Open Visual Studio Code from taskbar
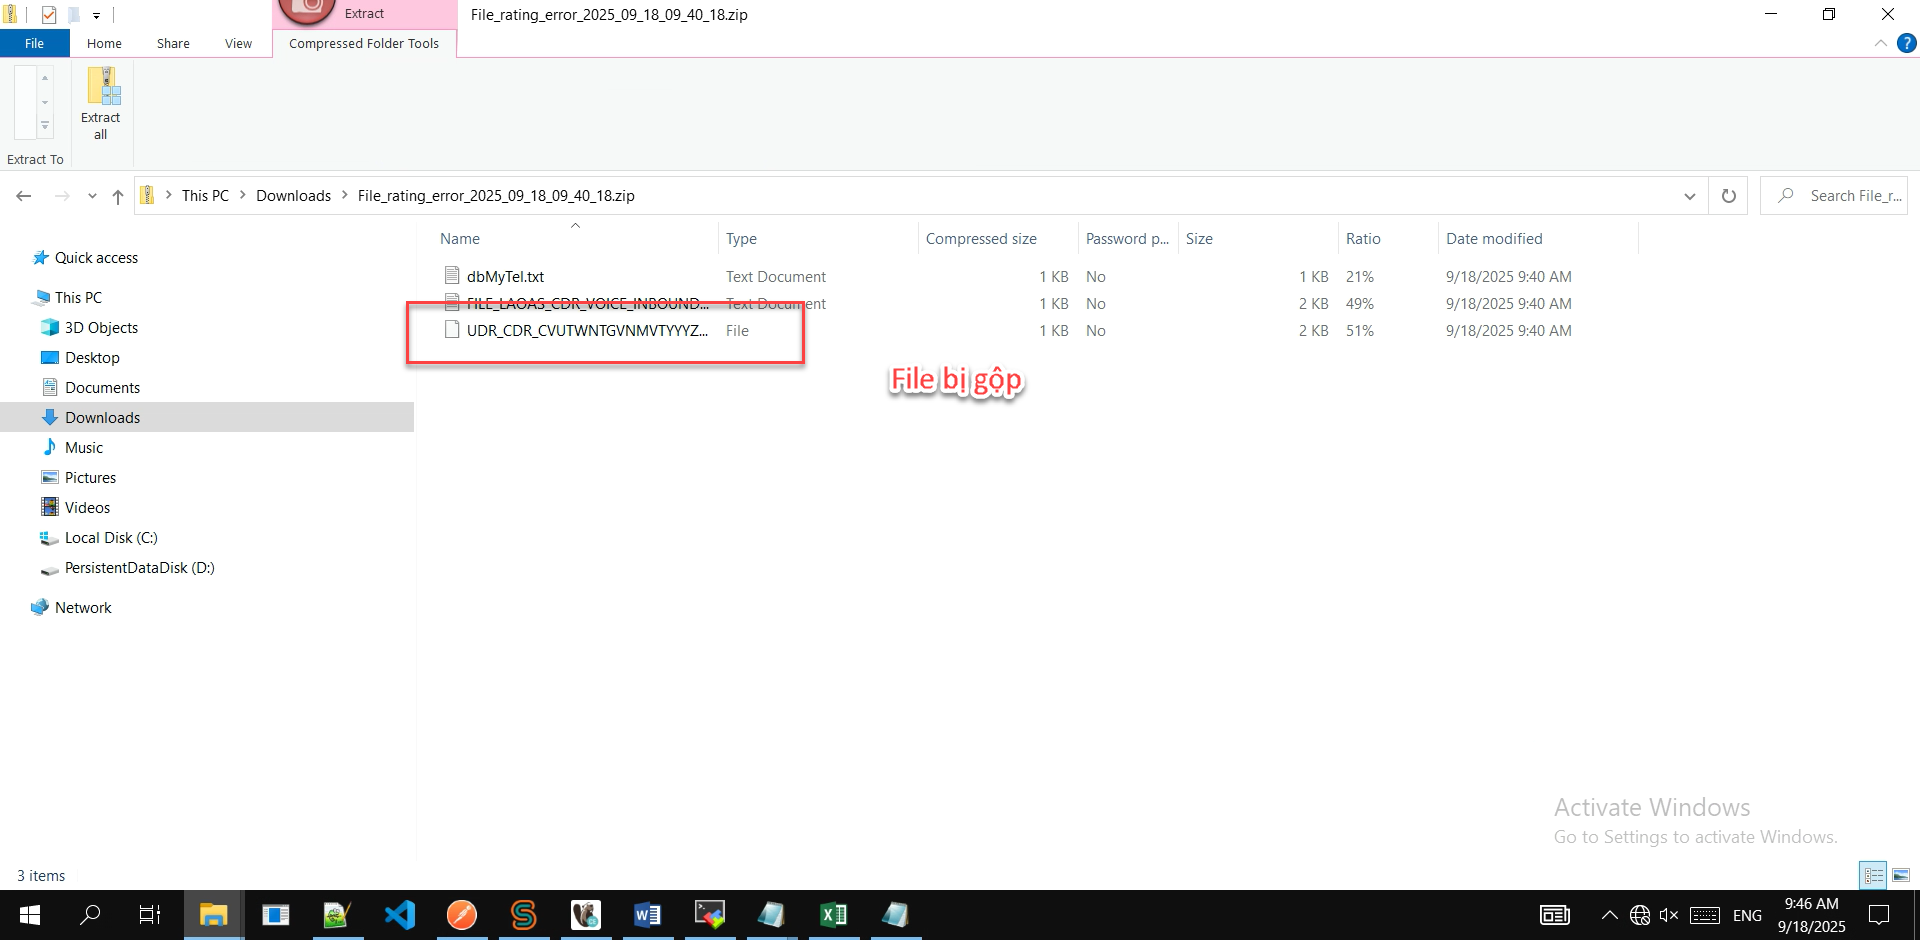This screenshot has width=1920, height=940. click(x=400, y=914)
